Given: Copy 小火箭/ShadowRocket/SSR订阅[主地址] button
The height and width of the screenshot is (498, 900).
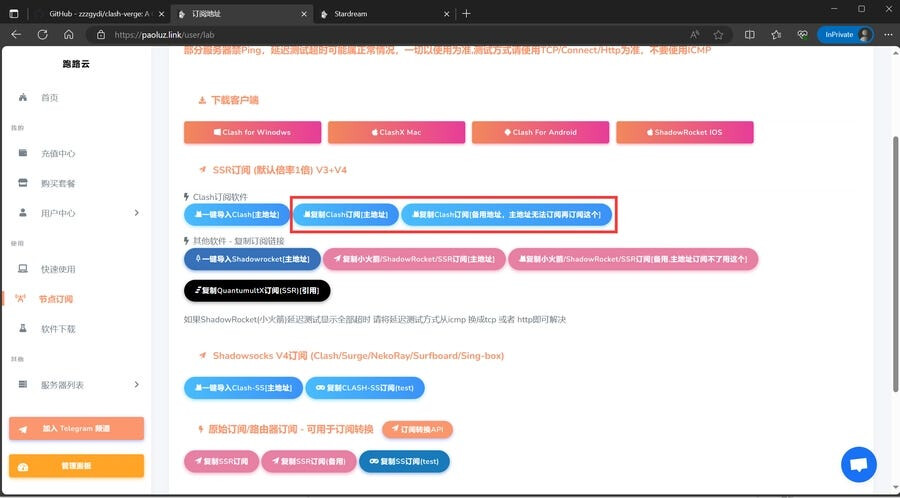Looking at the screenshot, I should pyautogui.click(x=414, y=259).
